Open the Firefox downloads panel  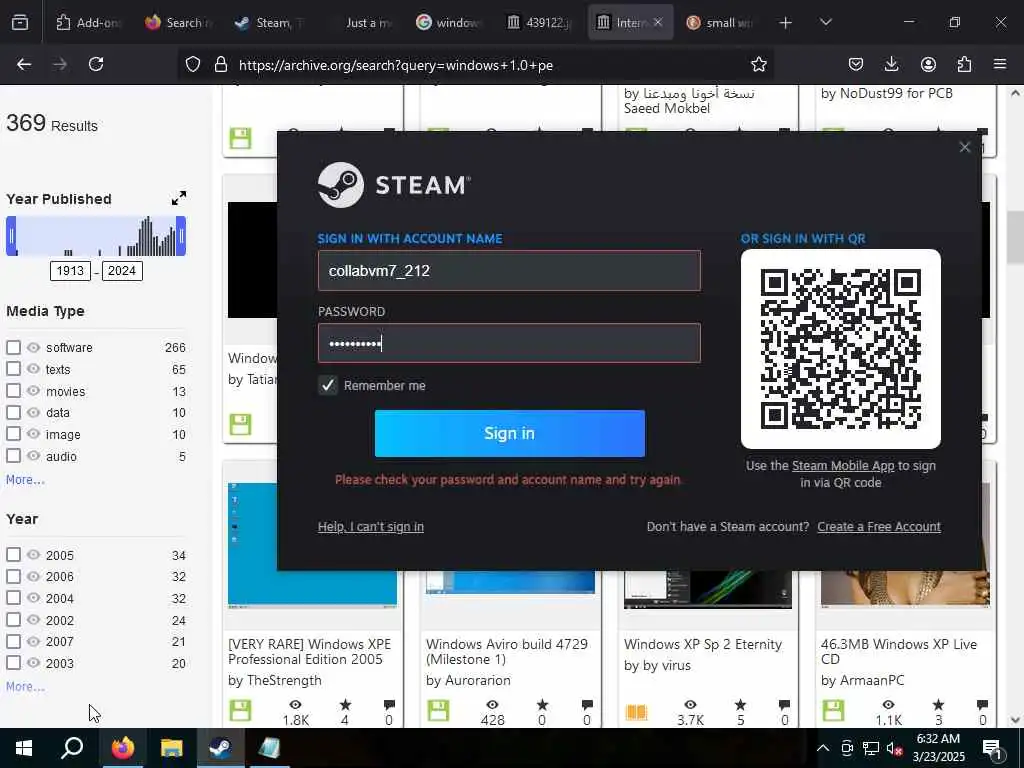891,64
